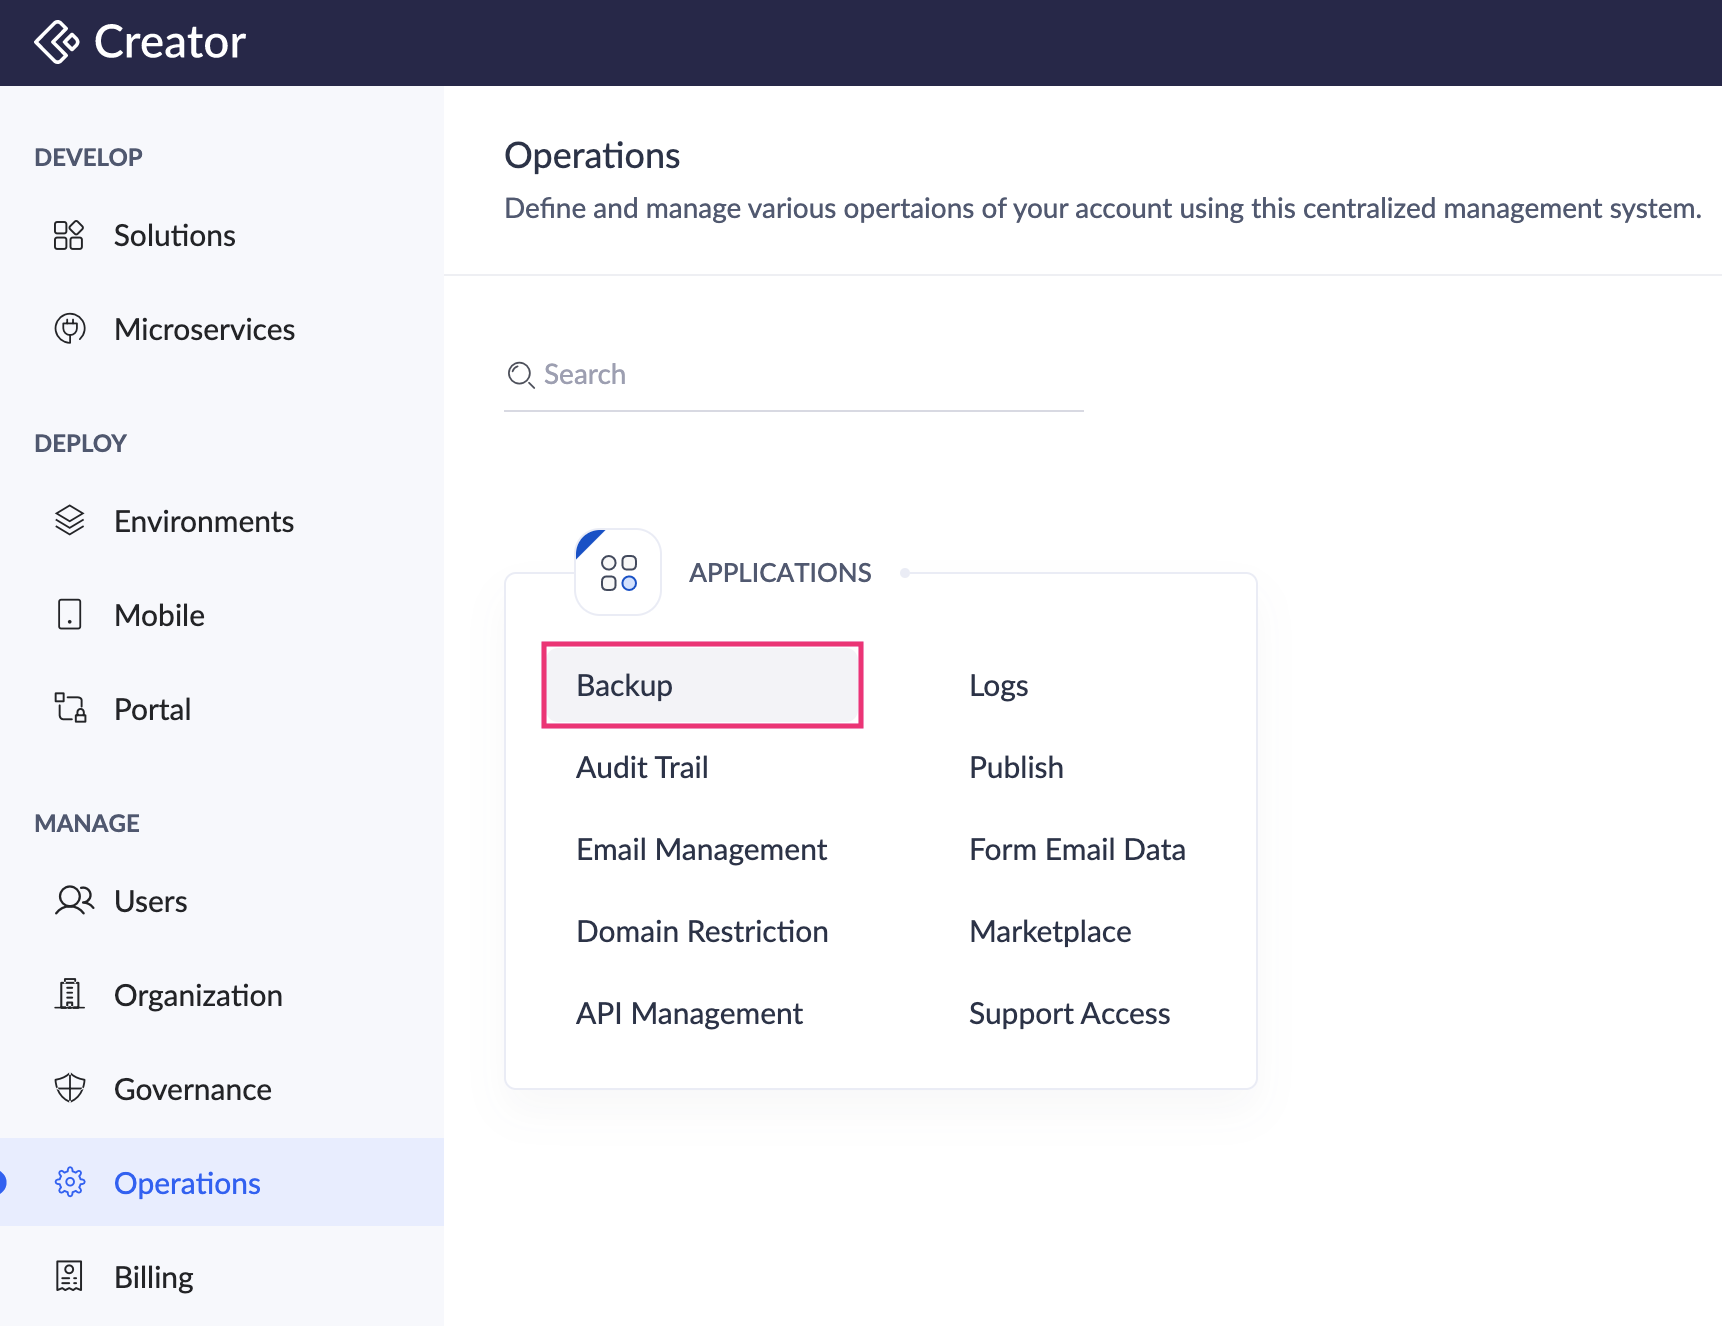This screenshot has width=1722, height=1326.
Task: Go to API Management
Action: click(x=689, y=1013)
